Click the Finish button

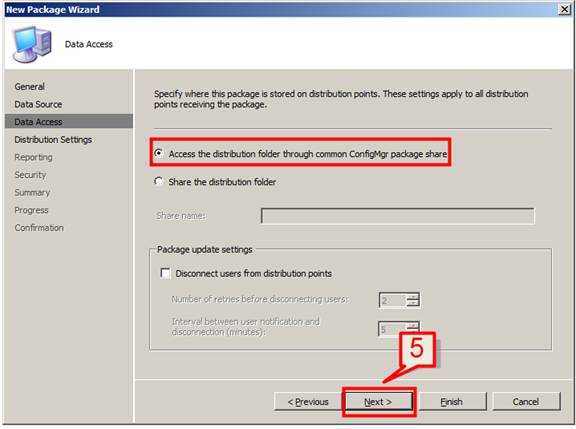tap(451, 402)
